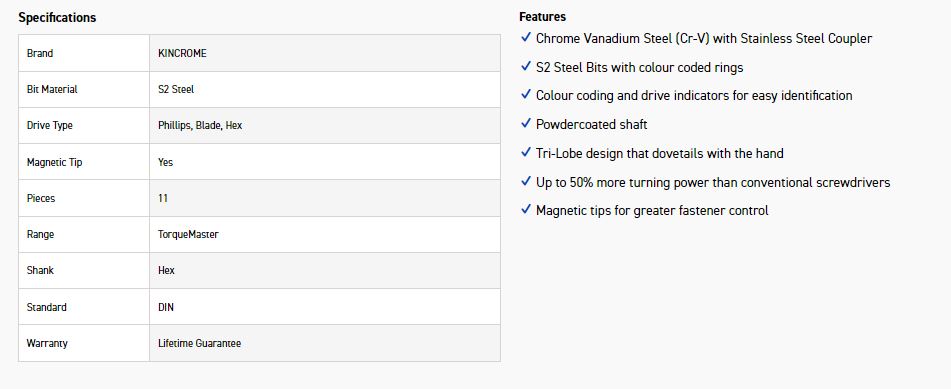951x389 pixels.
Task: Click the Magnetic Tip row label
Action: 55,162
